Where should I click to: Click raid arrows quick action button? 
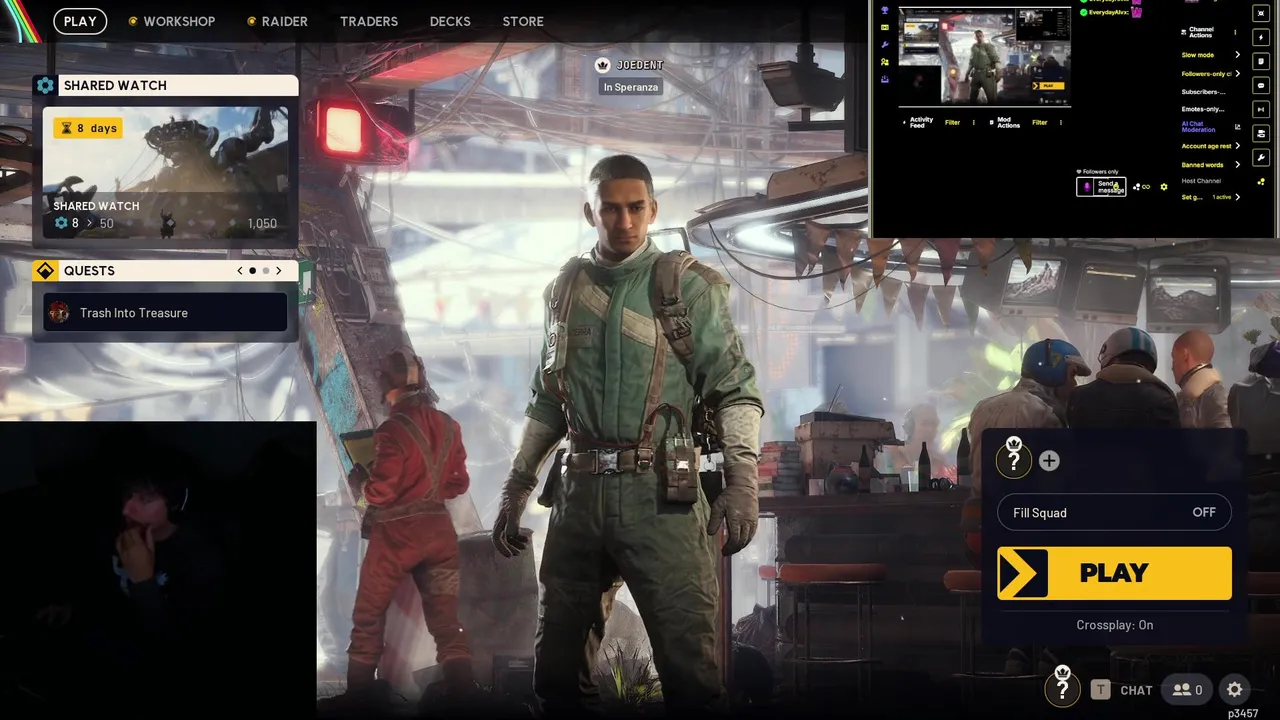pyautogui.click(x=1261, y=109)
